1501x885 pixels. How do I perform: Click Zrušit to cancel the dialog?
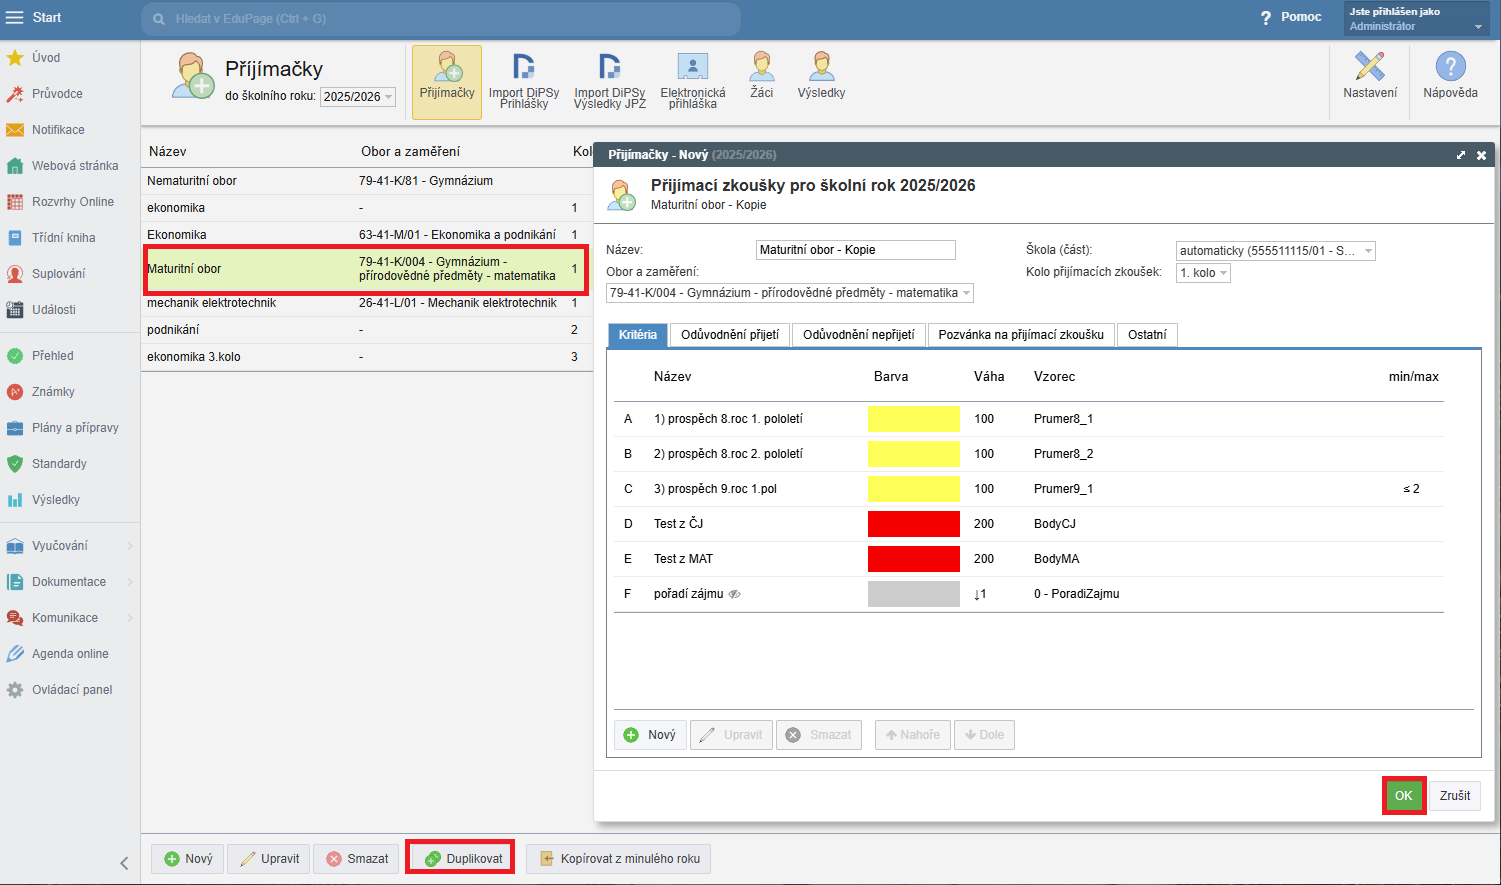point(1455,796)
